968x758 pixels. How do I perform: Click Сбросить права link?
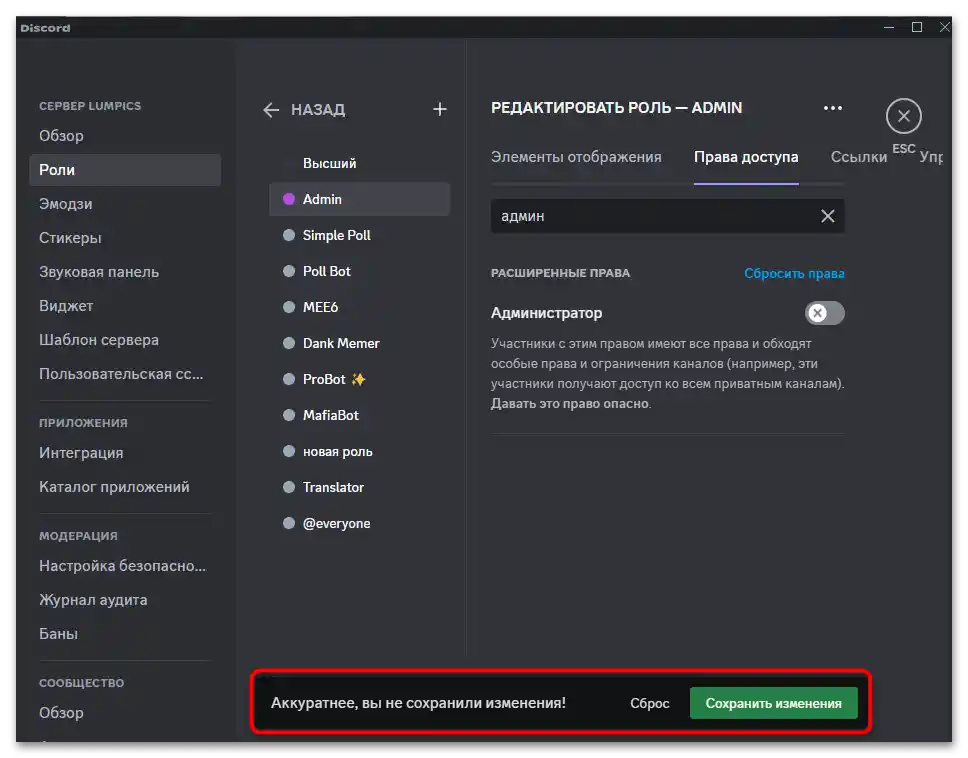pyautogui.click(x=794, y=273)
